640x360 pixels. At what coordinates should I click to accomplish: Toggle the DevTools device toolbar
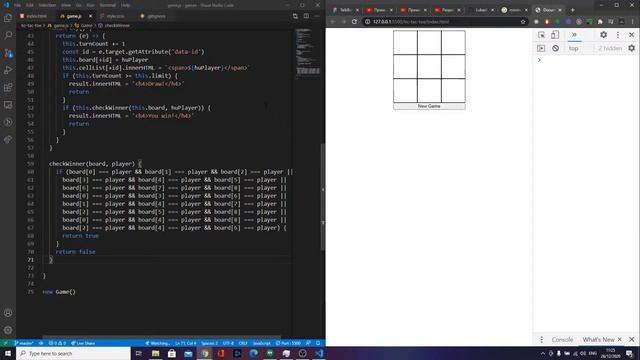[555, 35]
